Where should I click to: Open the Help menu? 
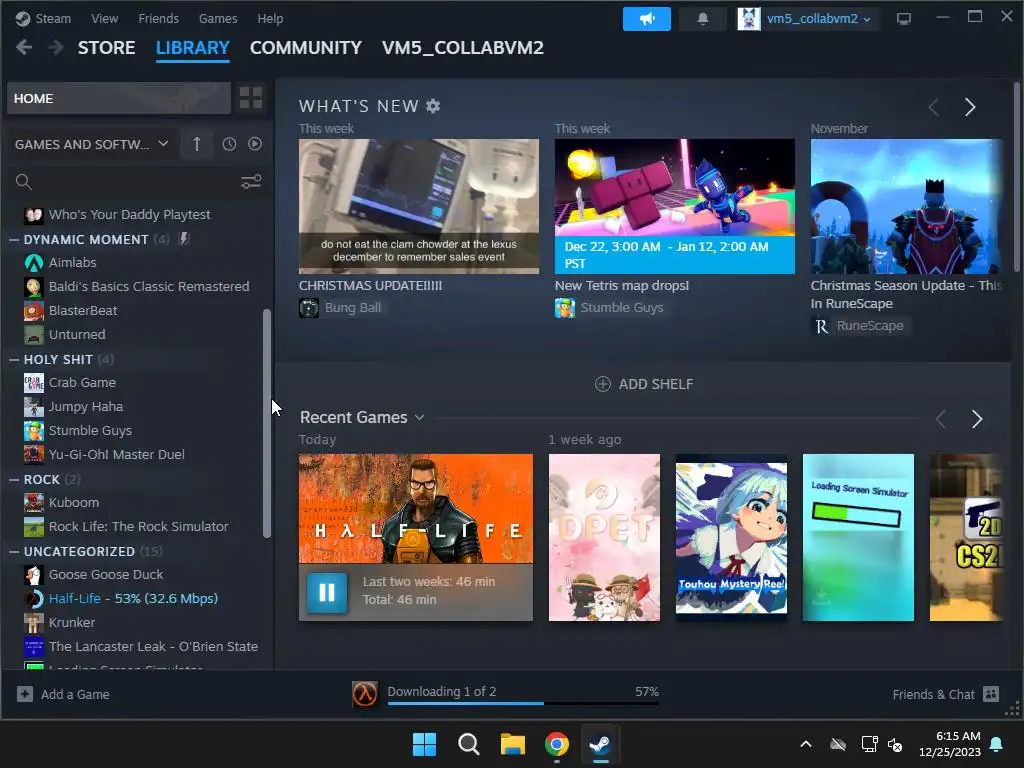click(x=270, y=18)
